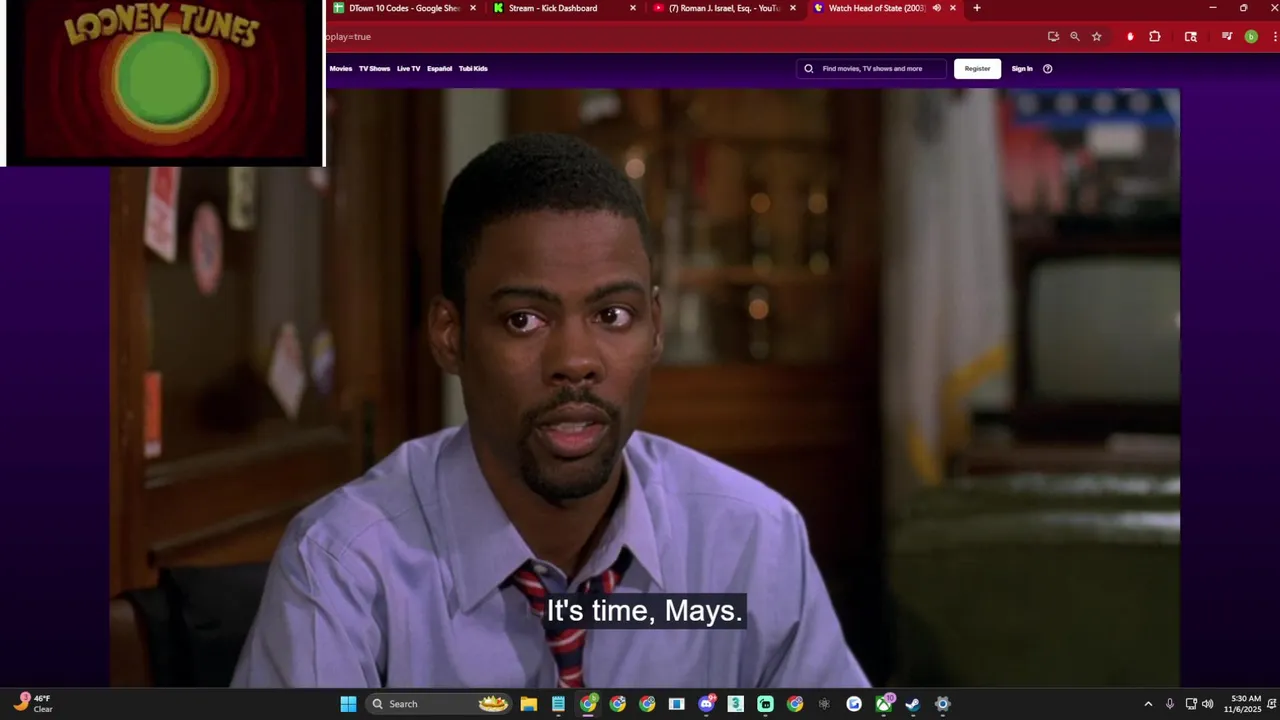
Task: Open the network status tray icon
Action: [x=1191, y=704]
